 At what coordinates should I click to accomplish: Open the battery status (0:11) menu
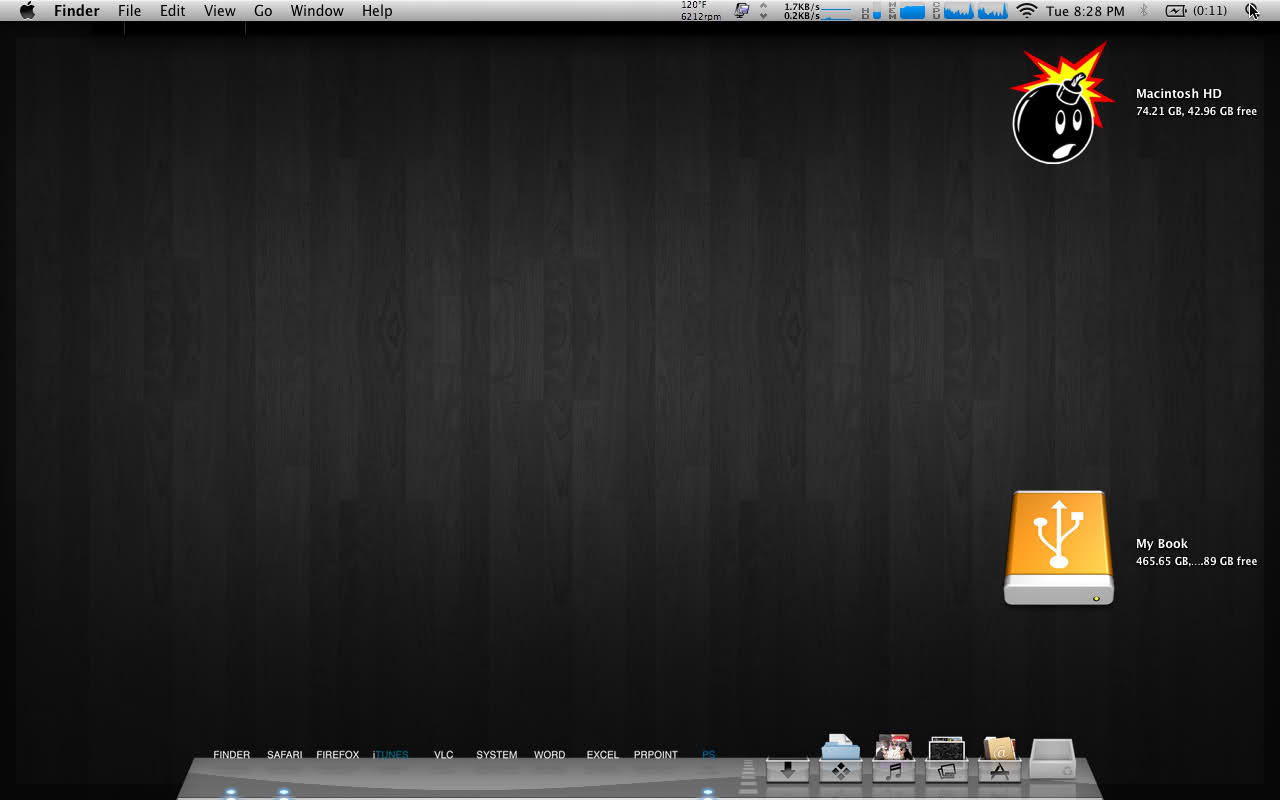(x=1196, y=11)
